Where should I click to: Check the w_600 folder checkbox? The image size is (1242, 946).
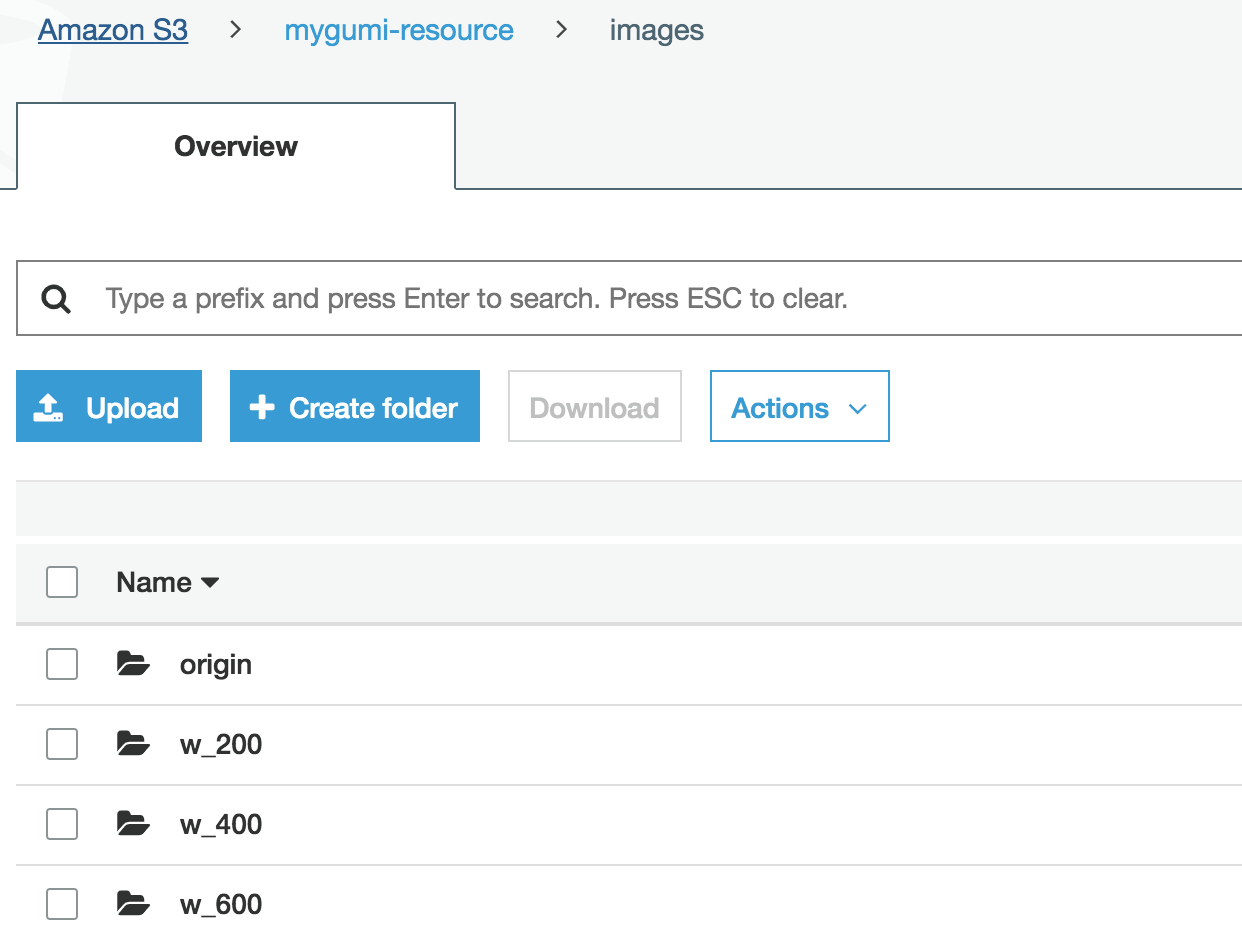(x=62, y=904)
